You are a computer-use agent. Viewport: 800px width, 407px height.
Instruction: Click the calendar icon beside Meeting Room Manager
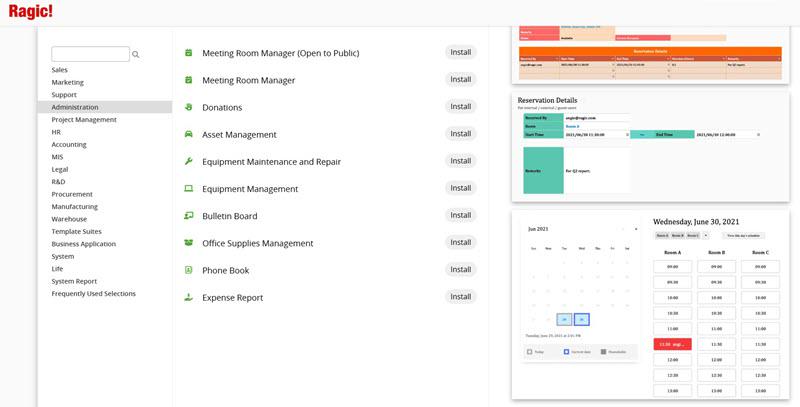(188, 80)
